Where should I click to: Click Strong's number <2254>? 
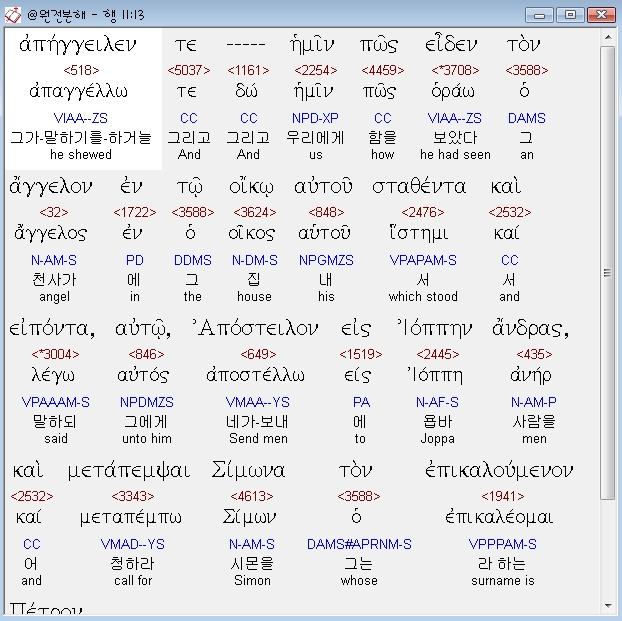[x=316, y=70]
